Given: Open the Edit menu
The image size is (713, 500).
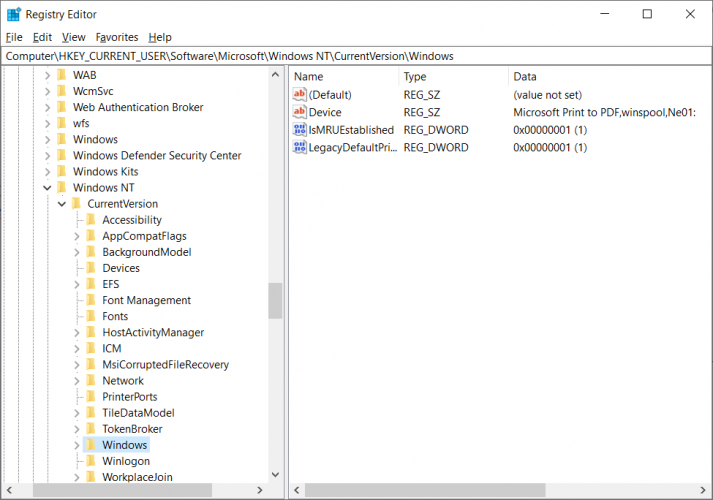Looking at the screenshot, I should (42, 37).
